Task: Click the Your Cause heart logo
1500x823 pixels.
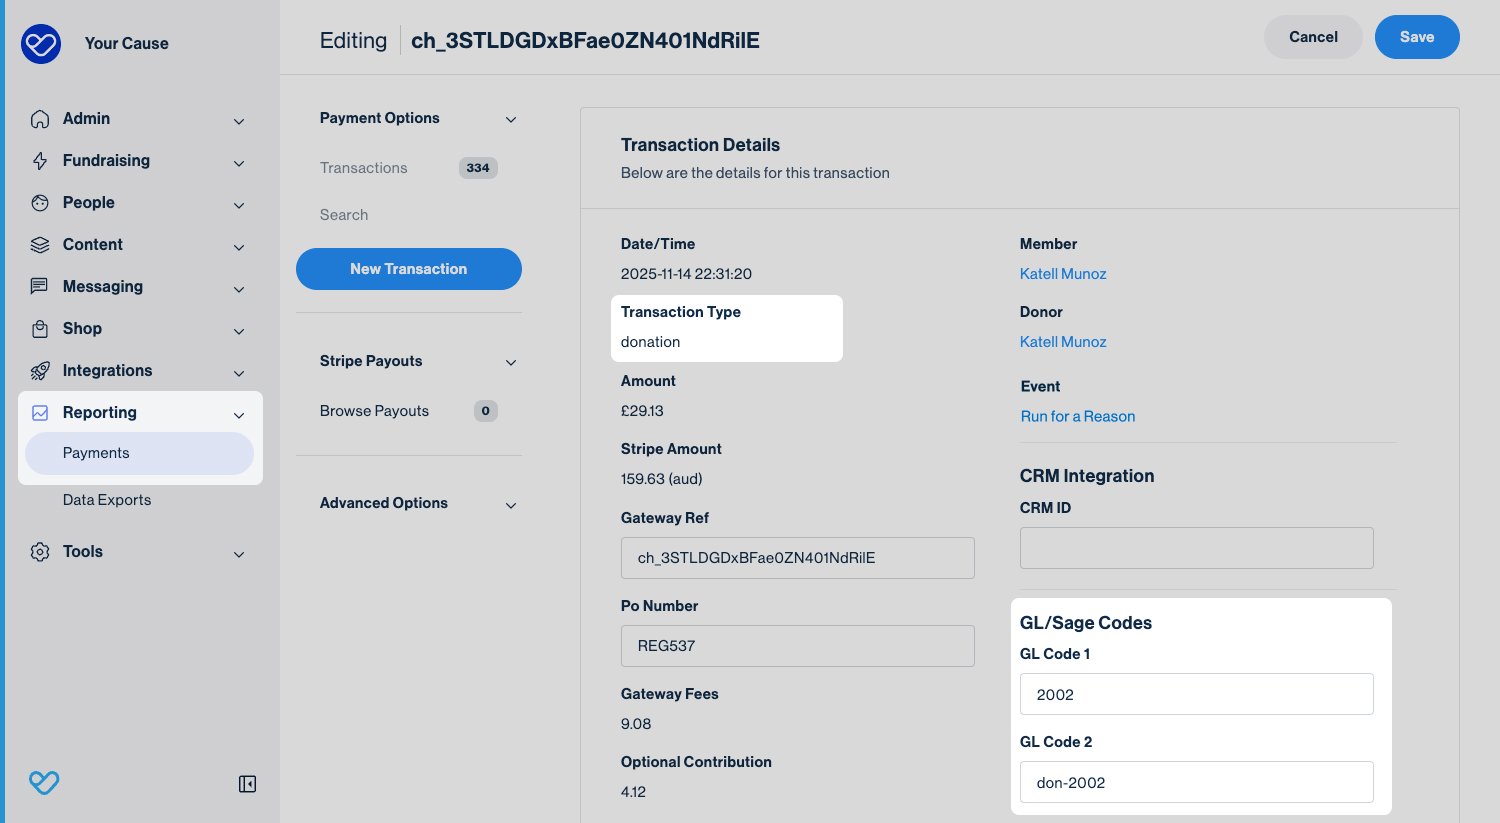Action: point(41,44)
